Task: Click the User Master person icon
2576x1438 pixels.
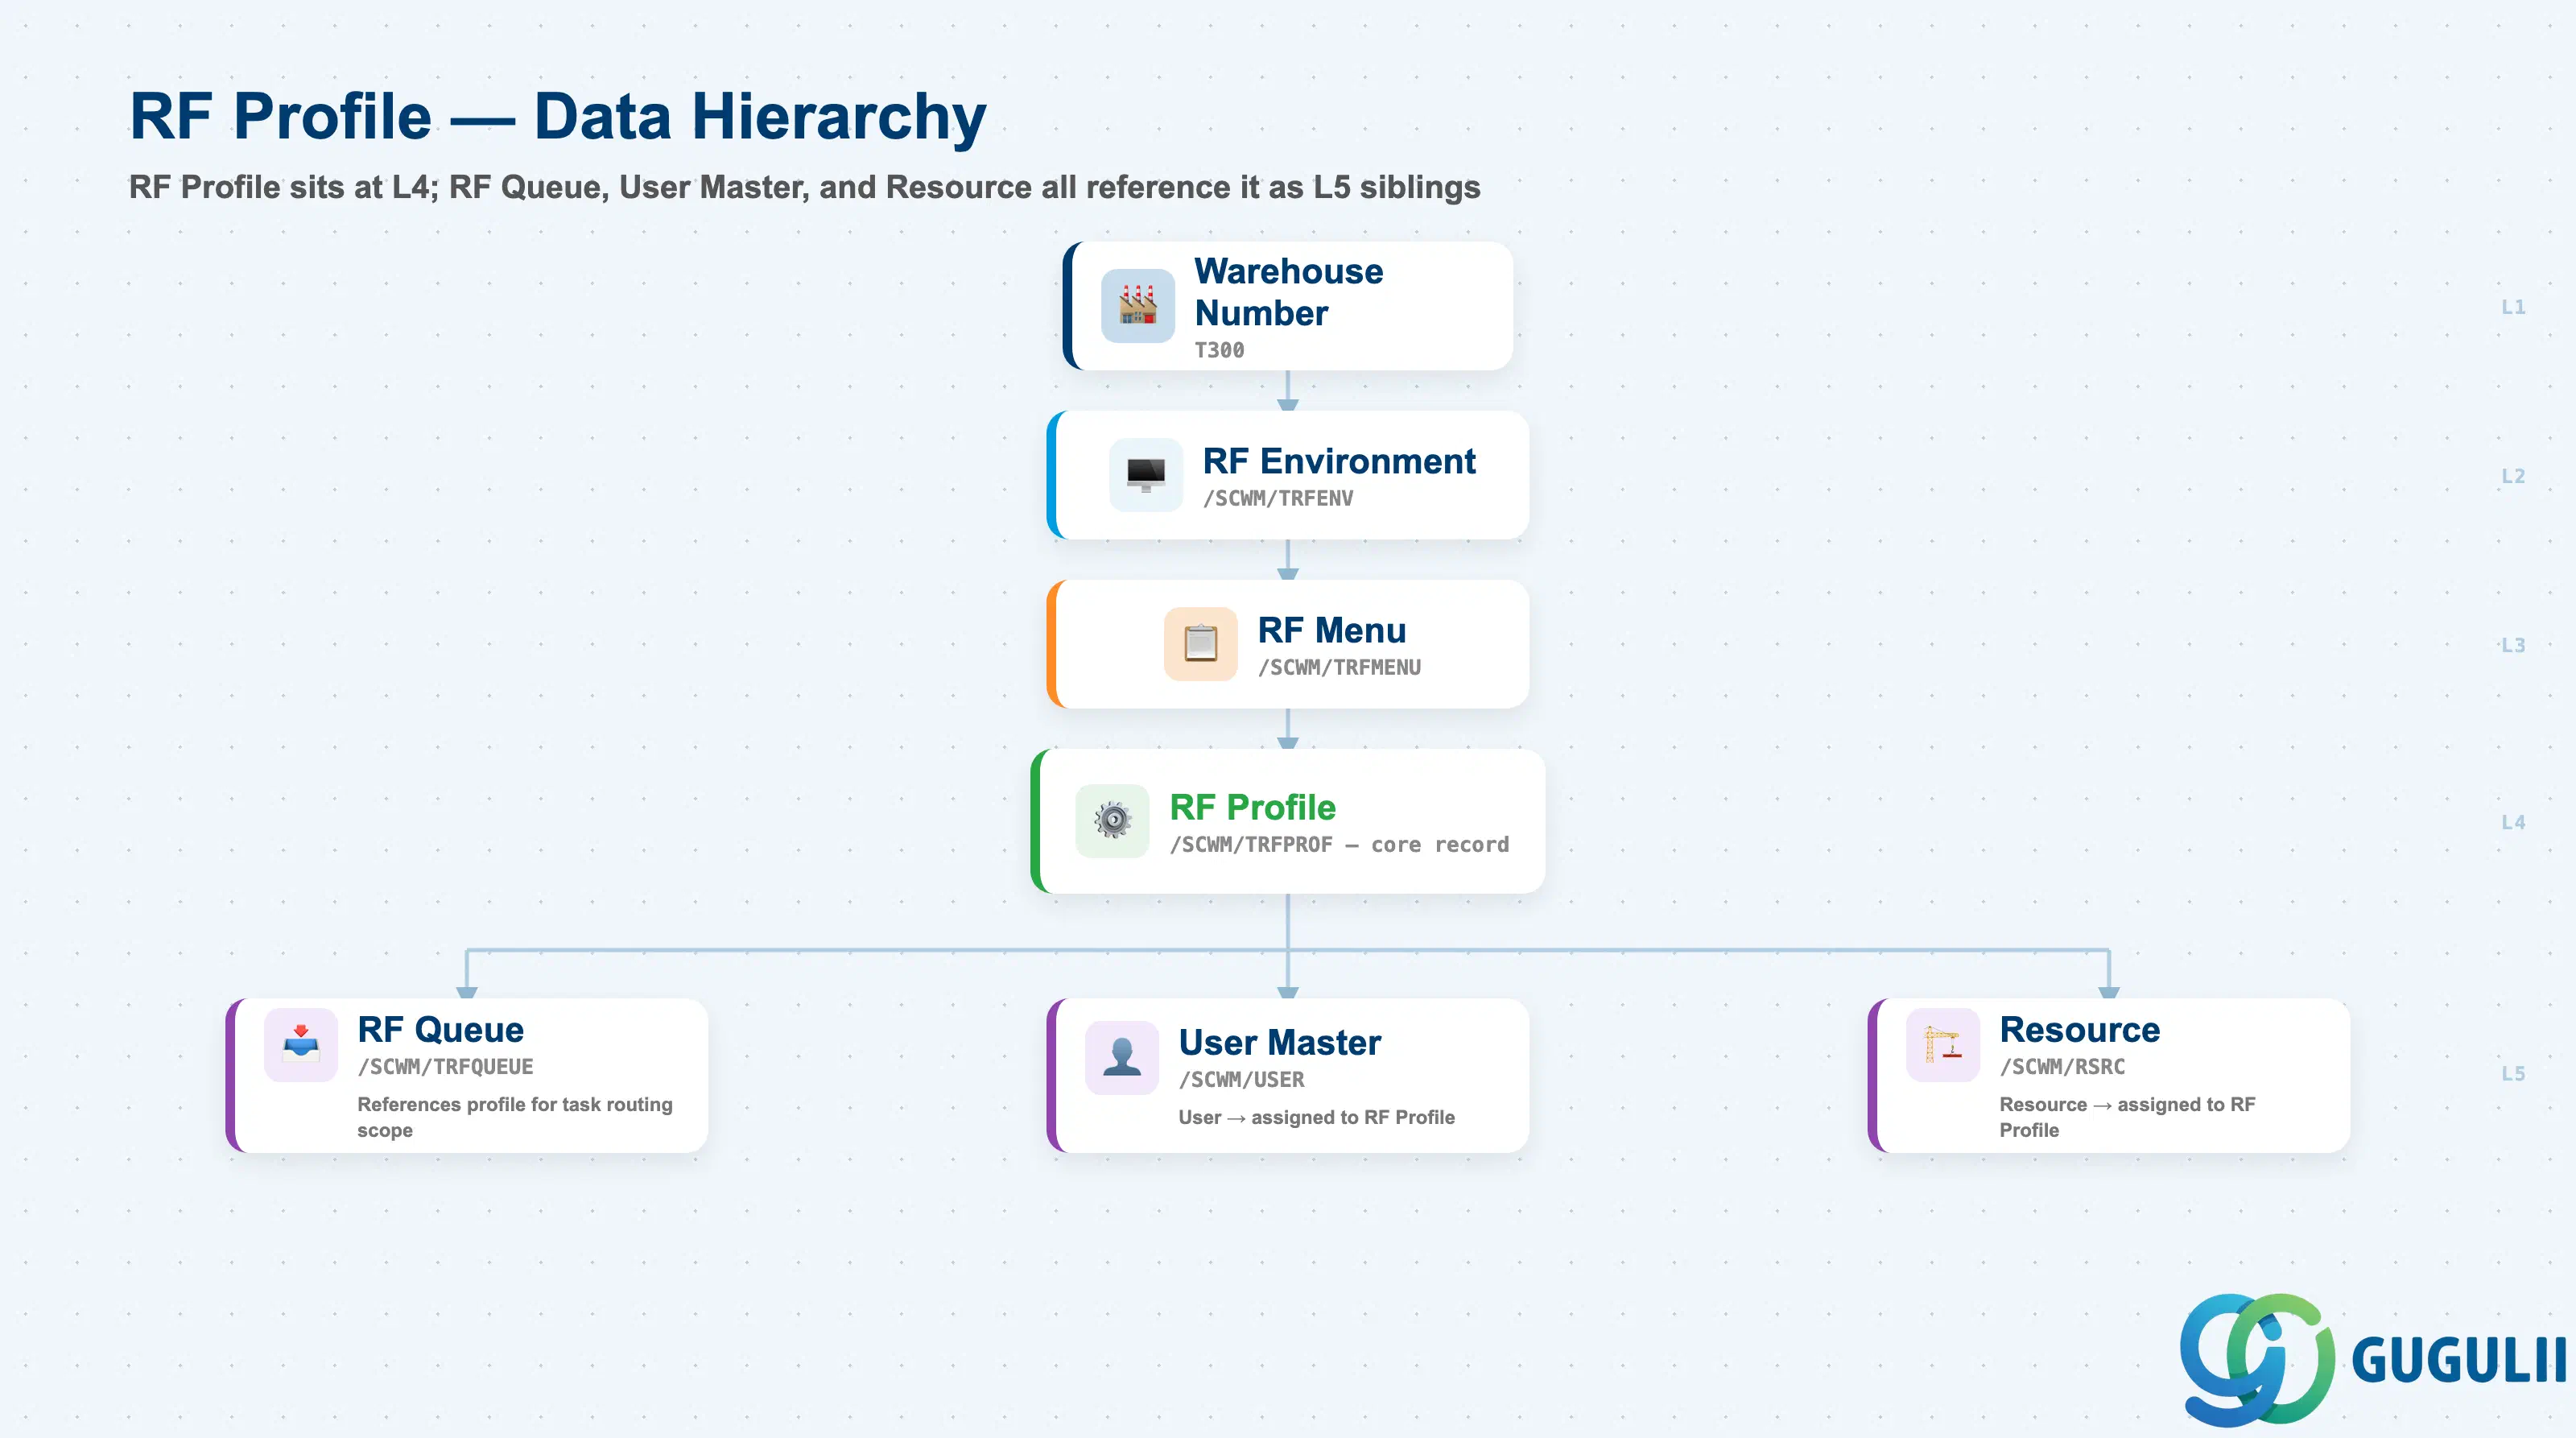Action: tap(1122, 1058)
